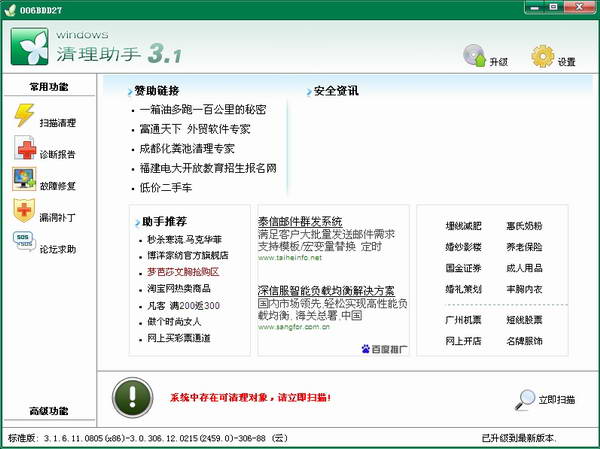The width and height of the screenshot is (600, 449).
Task: Click the www.taiheinfo.net URL
Action: coord(290,258)
